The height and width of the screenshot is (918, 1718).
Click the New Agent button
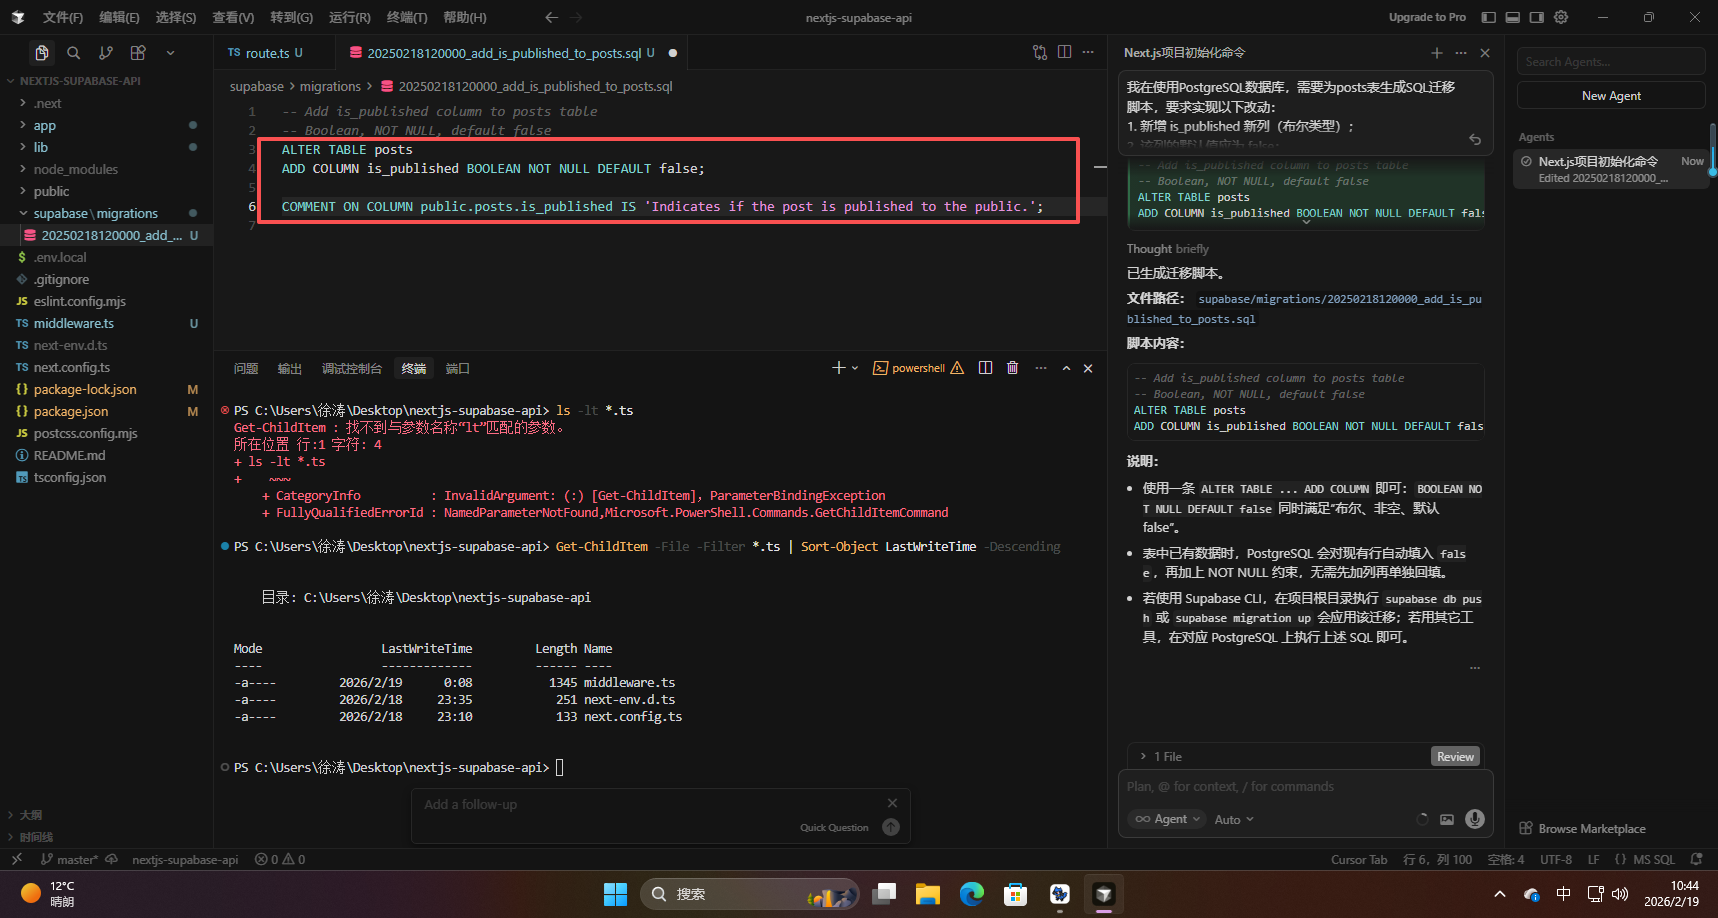pos(1611,96)
